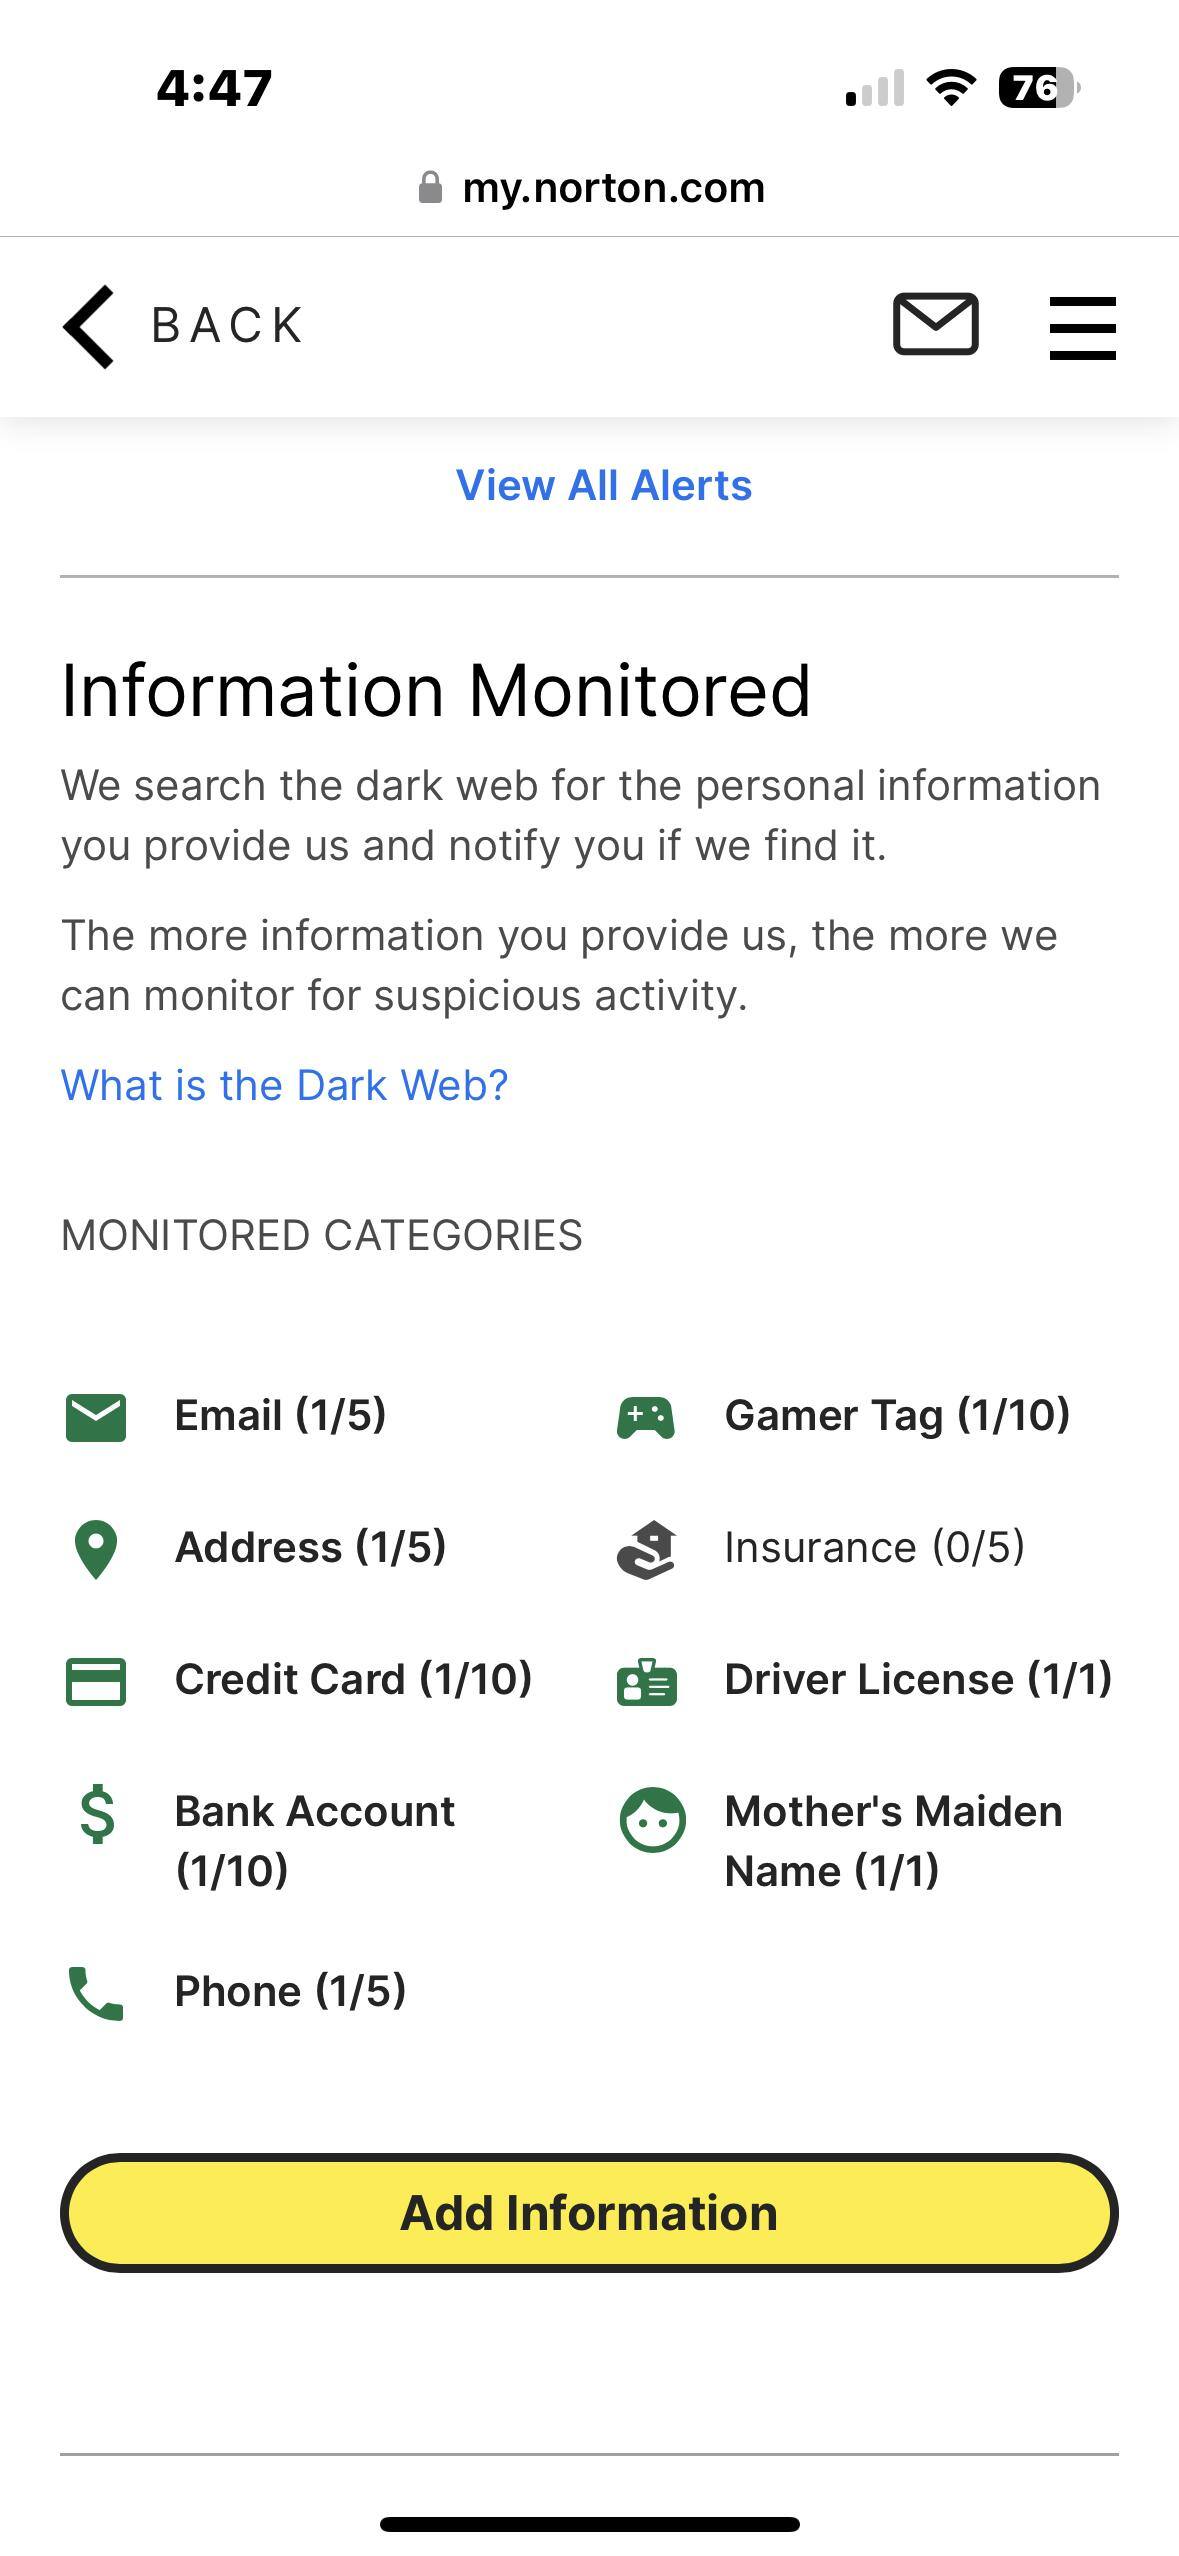This screenshot has width=1179, height=2556.
Task: Open the hamburger menu
Action: click(1082, 327)
